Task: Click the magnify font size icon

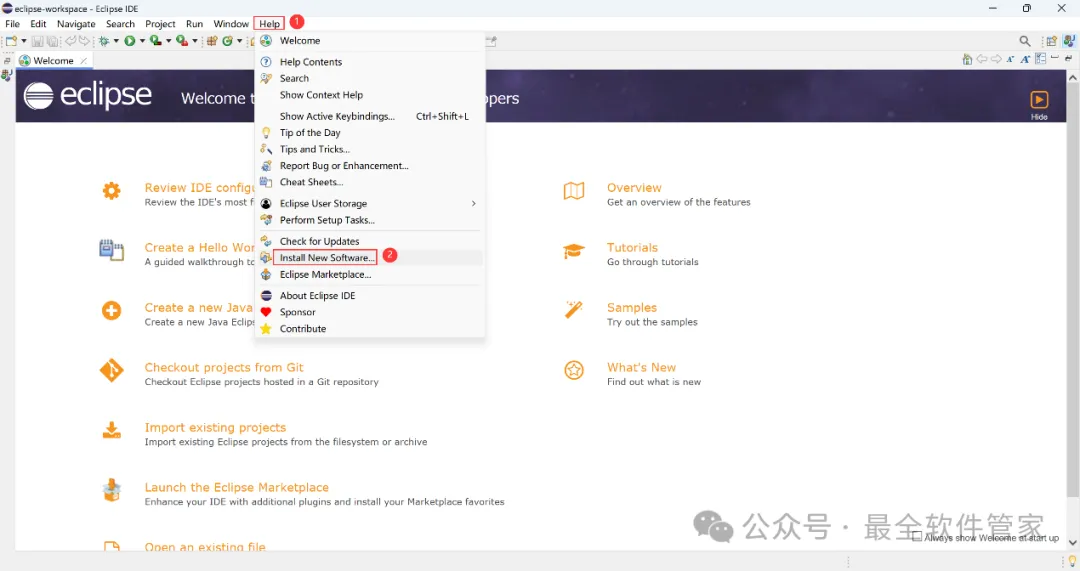Action: click(x=1025, y=59)
